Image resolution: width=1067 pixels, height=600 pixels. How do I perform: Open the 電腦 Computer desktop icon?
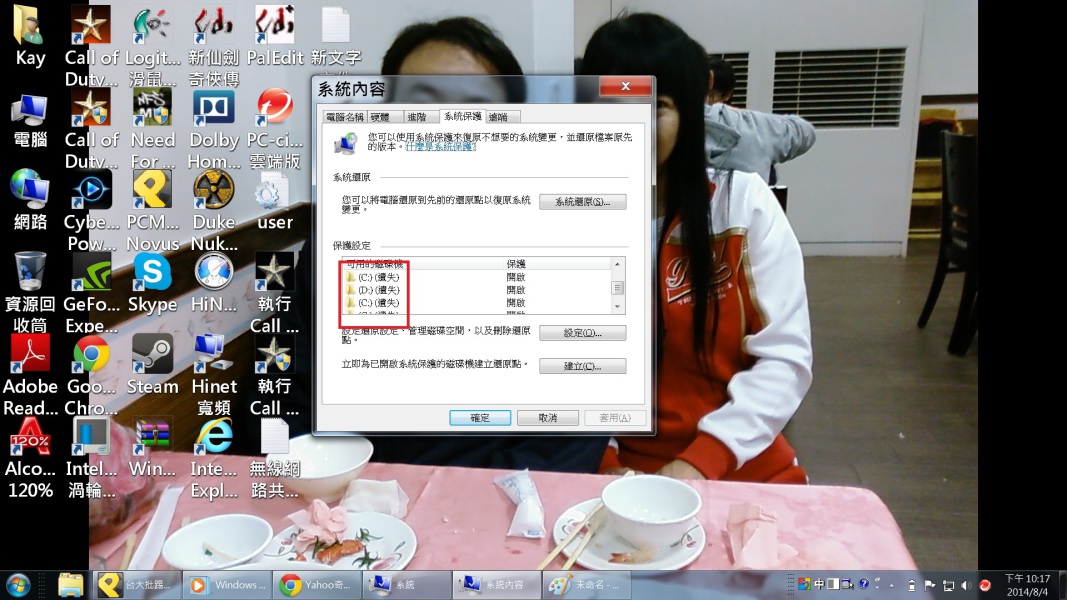[30, 121]
